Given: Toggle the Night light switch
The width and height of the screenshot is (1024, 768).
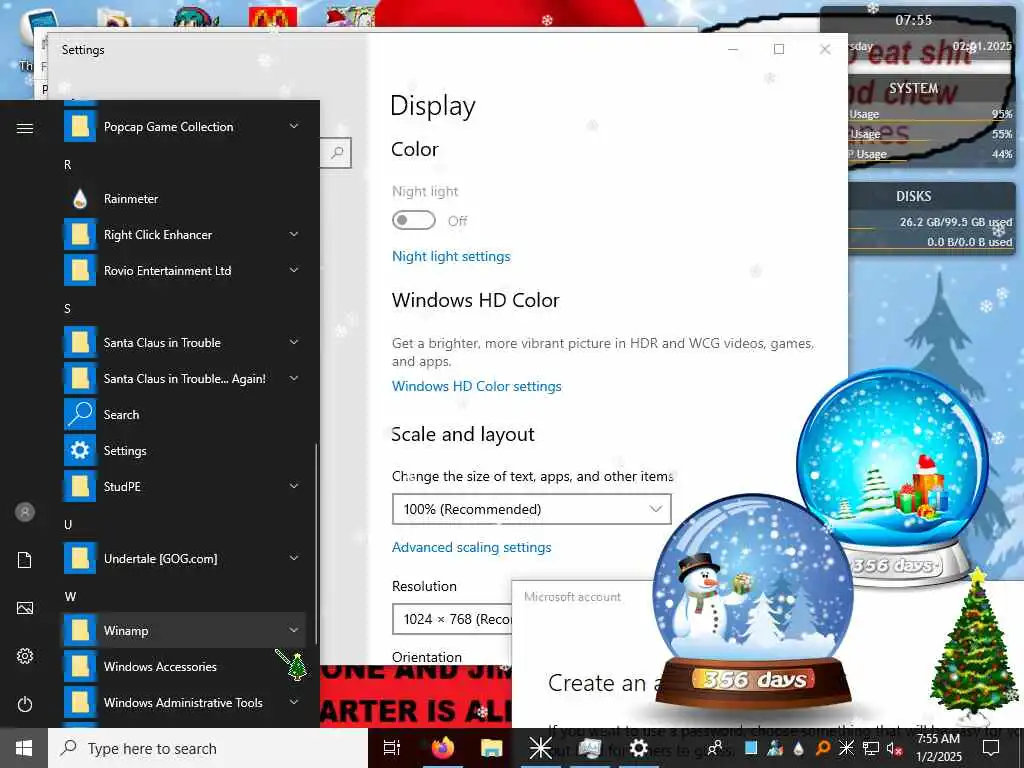Looking at the screenshot, I should 413,220.
